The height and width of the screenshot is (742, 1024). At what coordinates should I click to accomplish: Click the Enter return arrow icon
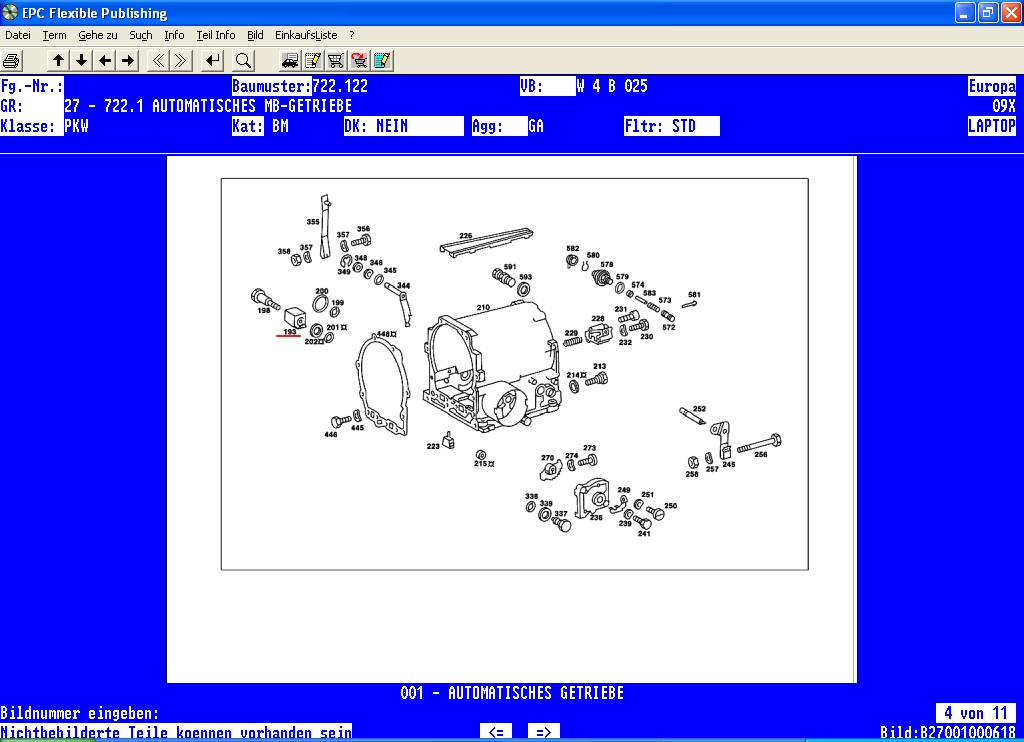(212, 60)
